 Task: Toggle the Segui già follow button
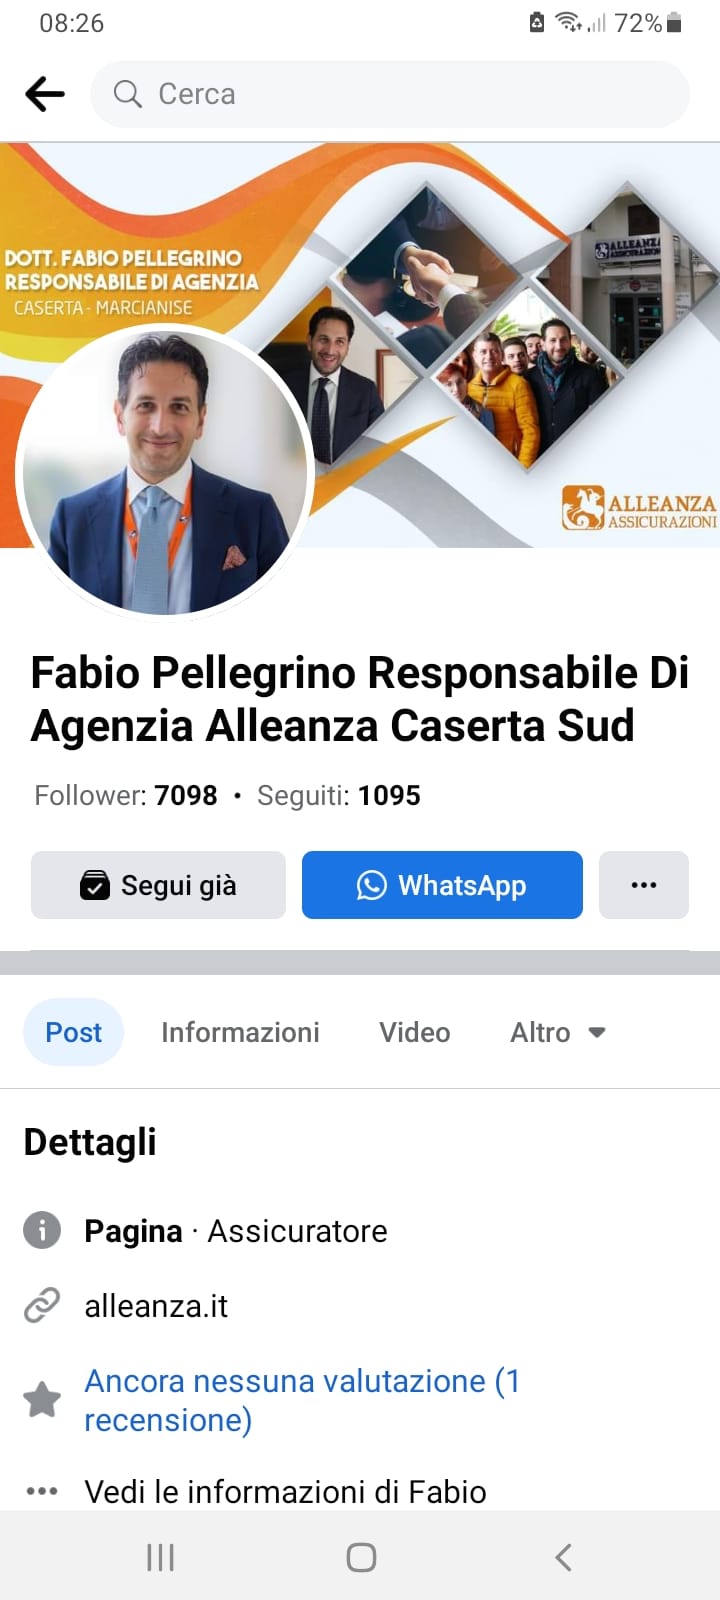tap(158, 885)
